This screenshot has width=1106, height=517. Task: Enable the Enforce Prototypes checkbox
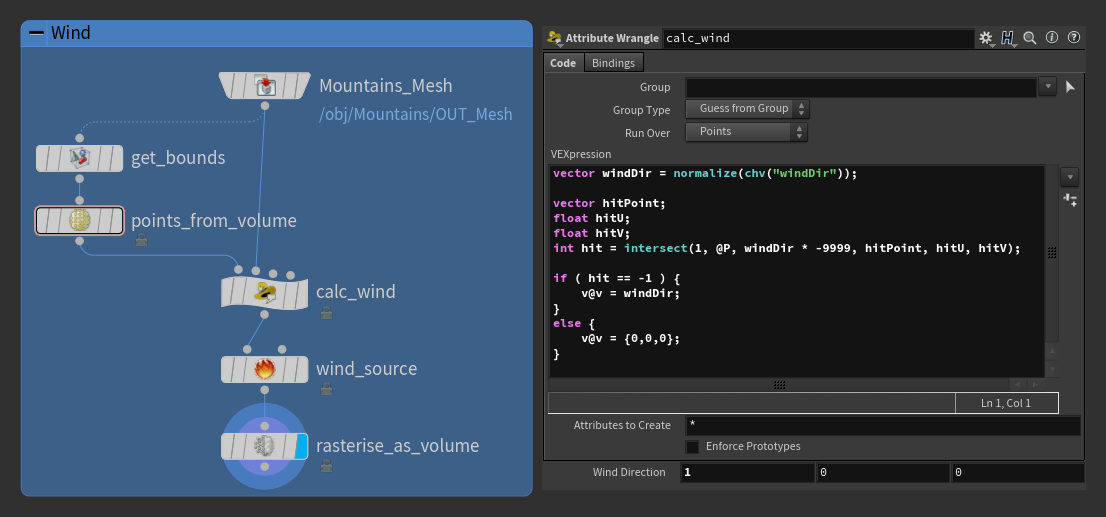point(692,447)
